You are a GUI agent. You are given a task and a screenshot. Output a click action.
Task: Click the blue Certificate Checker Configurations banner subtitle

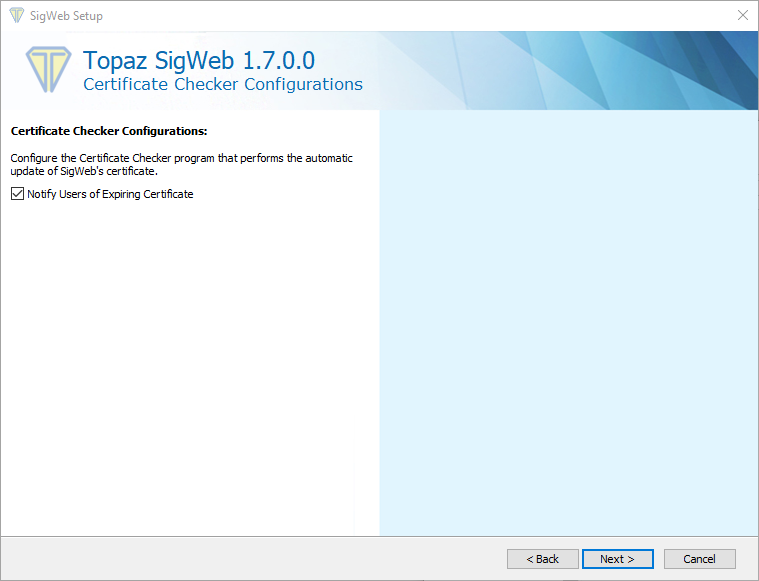222,85
